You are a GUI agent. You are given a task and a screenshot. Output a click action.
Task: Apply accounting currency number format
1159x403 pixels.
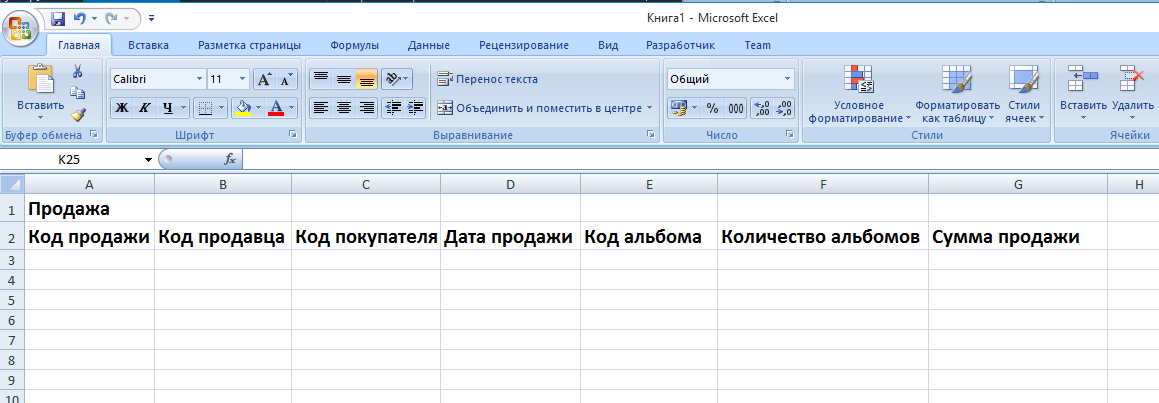click(x=679, y=109)
